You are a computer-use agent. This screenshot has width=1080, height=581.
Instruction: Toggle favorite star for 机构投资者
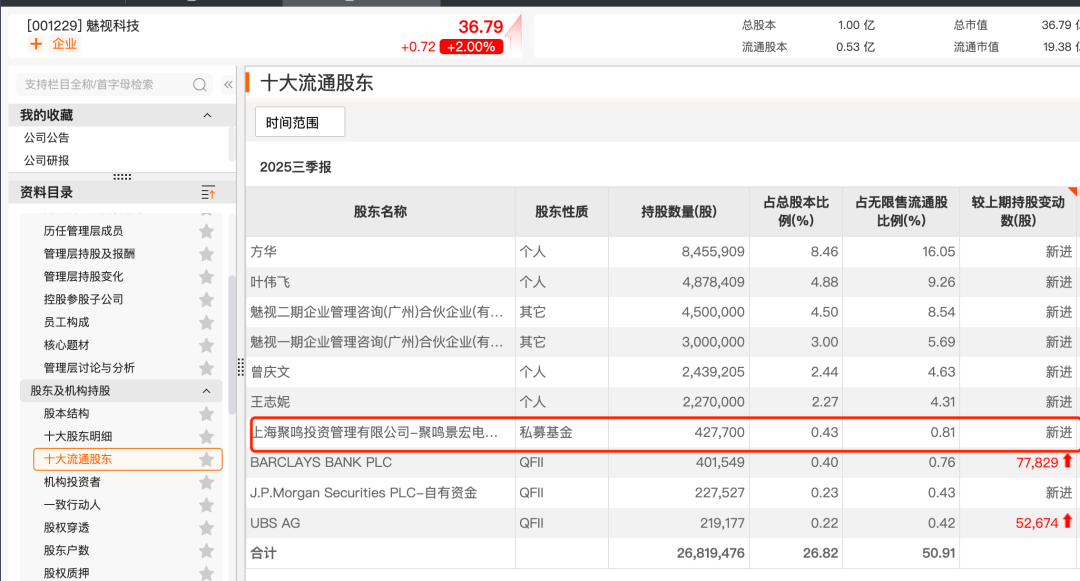[206, 481]
